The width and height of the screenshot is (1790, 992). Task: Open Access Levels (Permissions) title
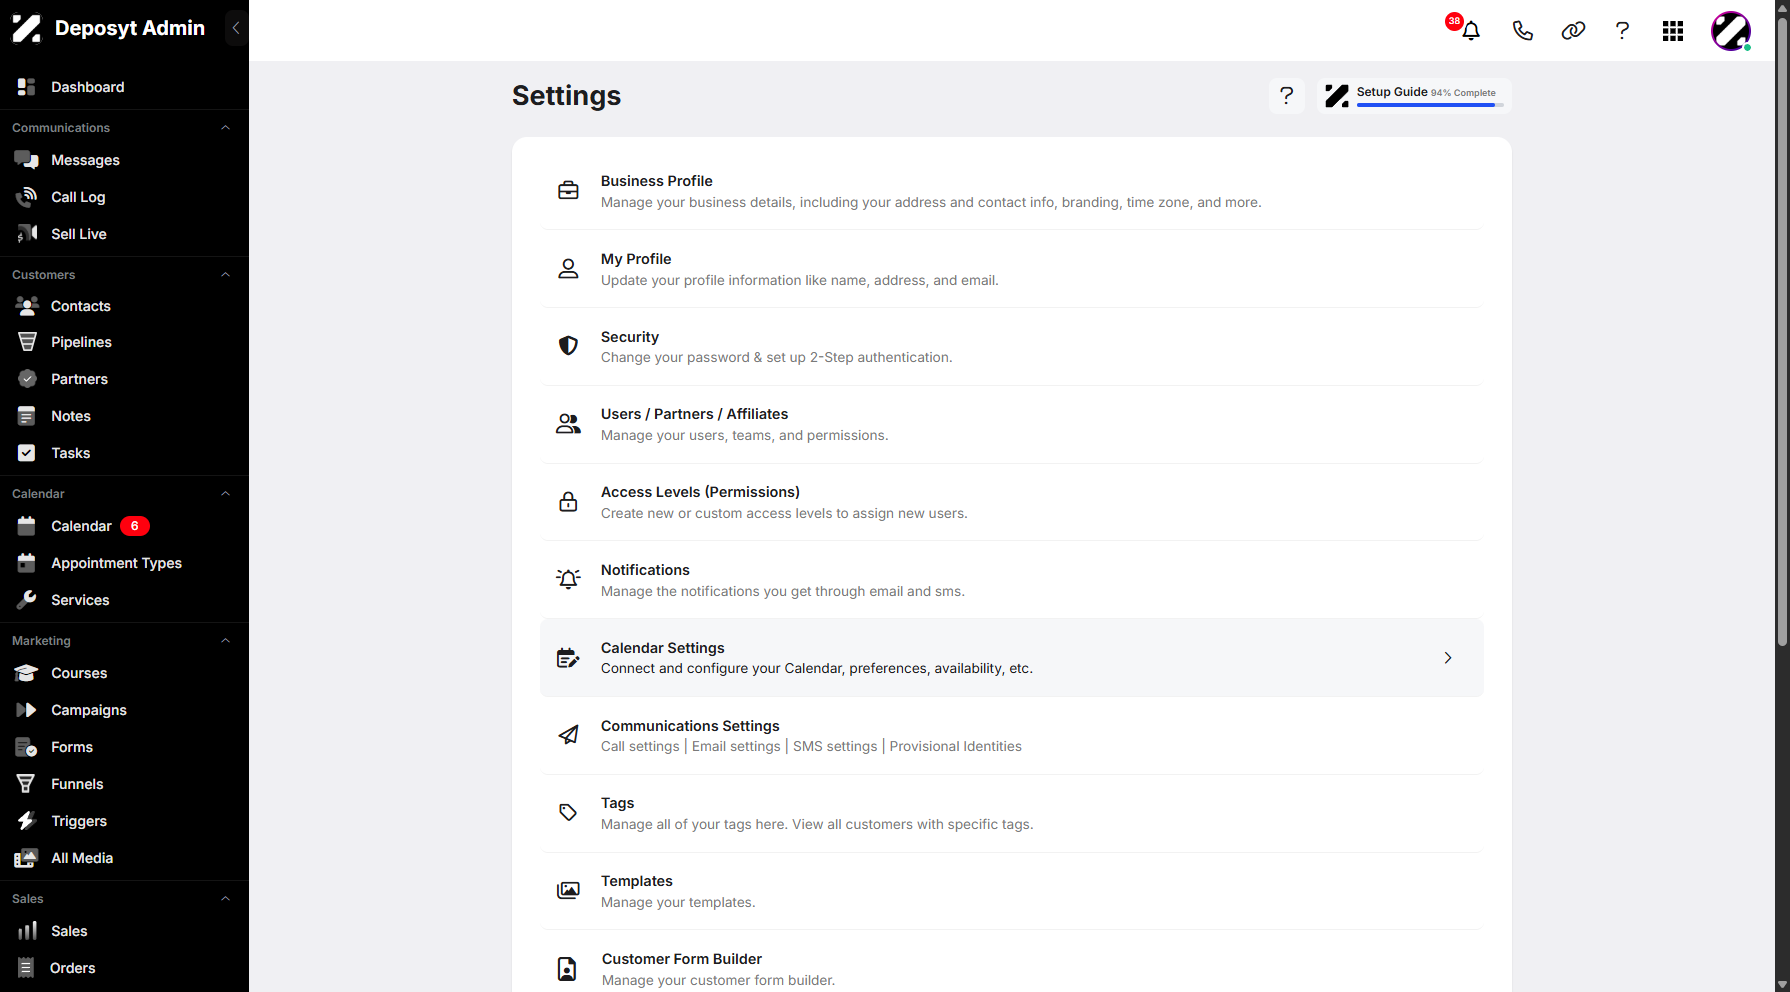click(x=700, y=492)
